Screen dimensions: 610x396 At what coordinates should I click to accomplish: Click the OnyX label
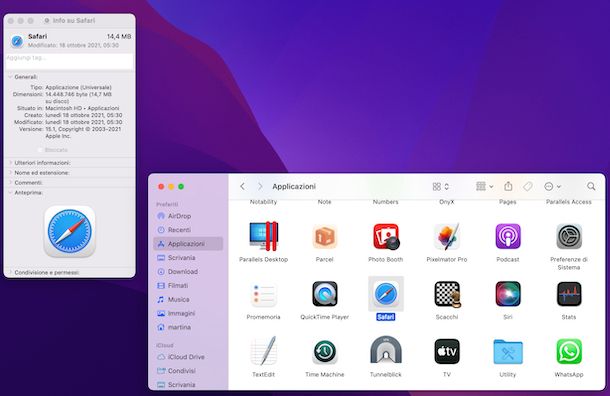pos(447,202)
